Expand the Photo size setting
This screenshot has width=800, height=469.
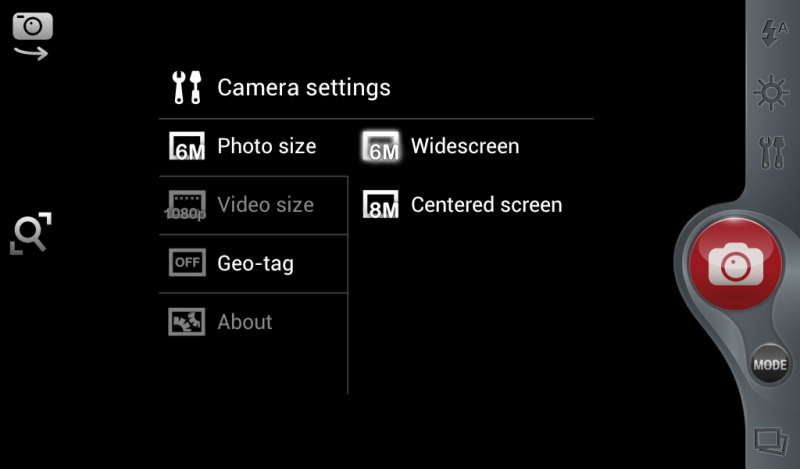tap(253, 147)
